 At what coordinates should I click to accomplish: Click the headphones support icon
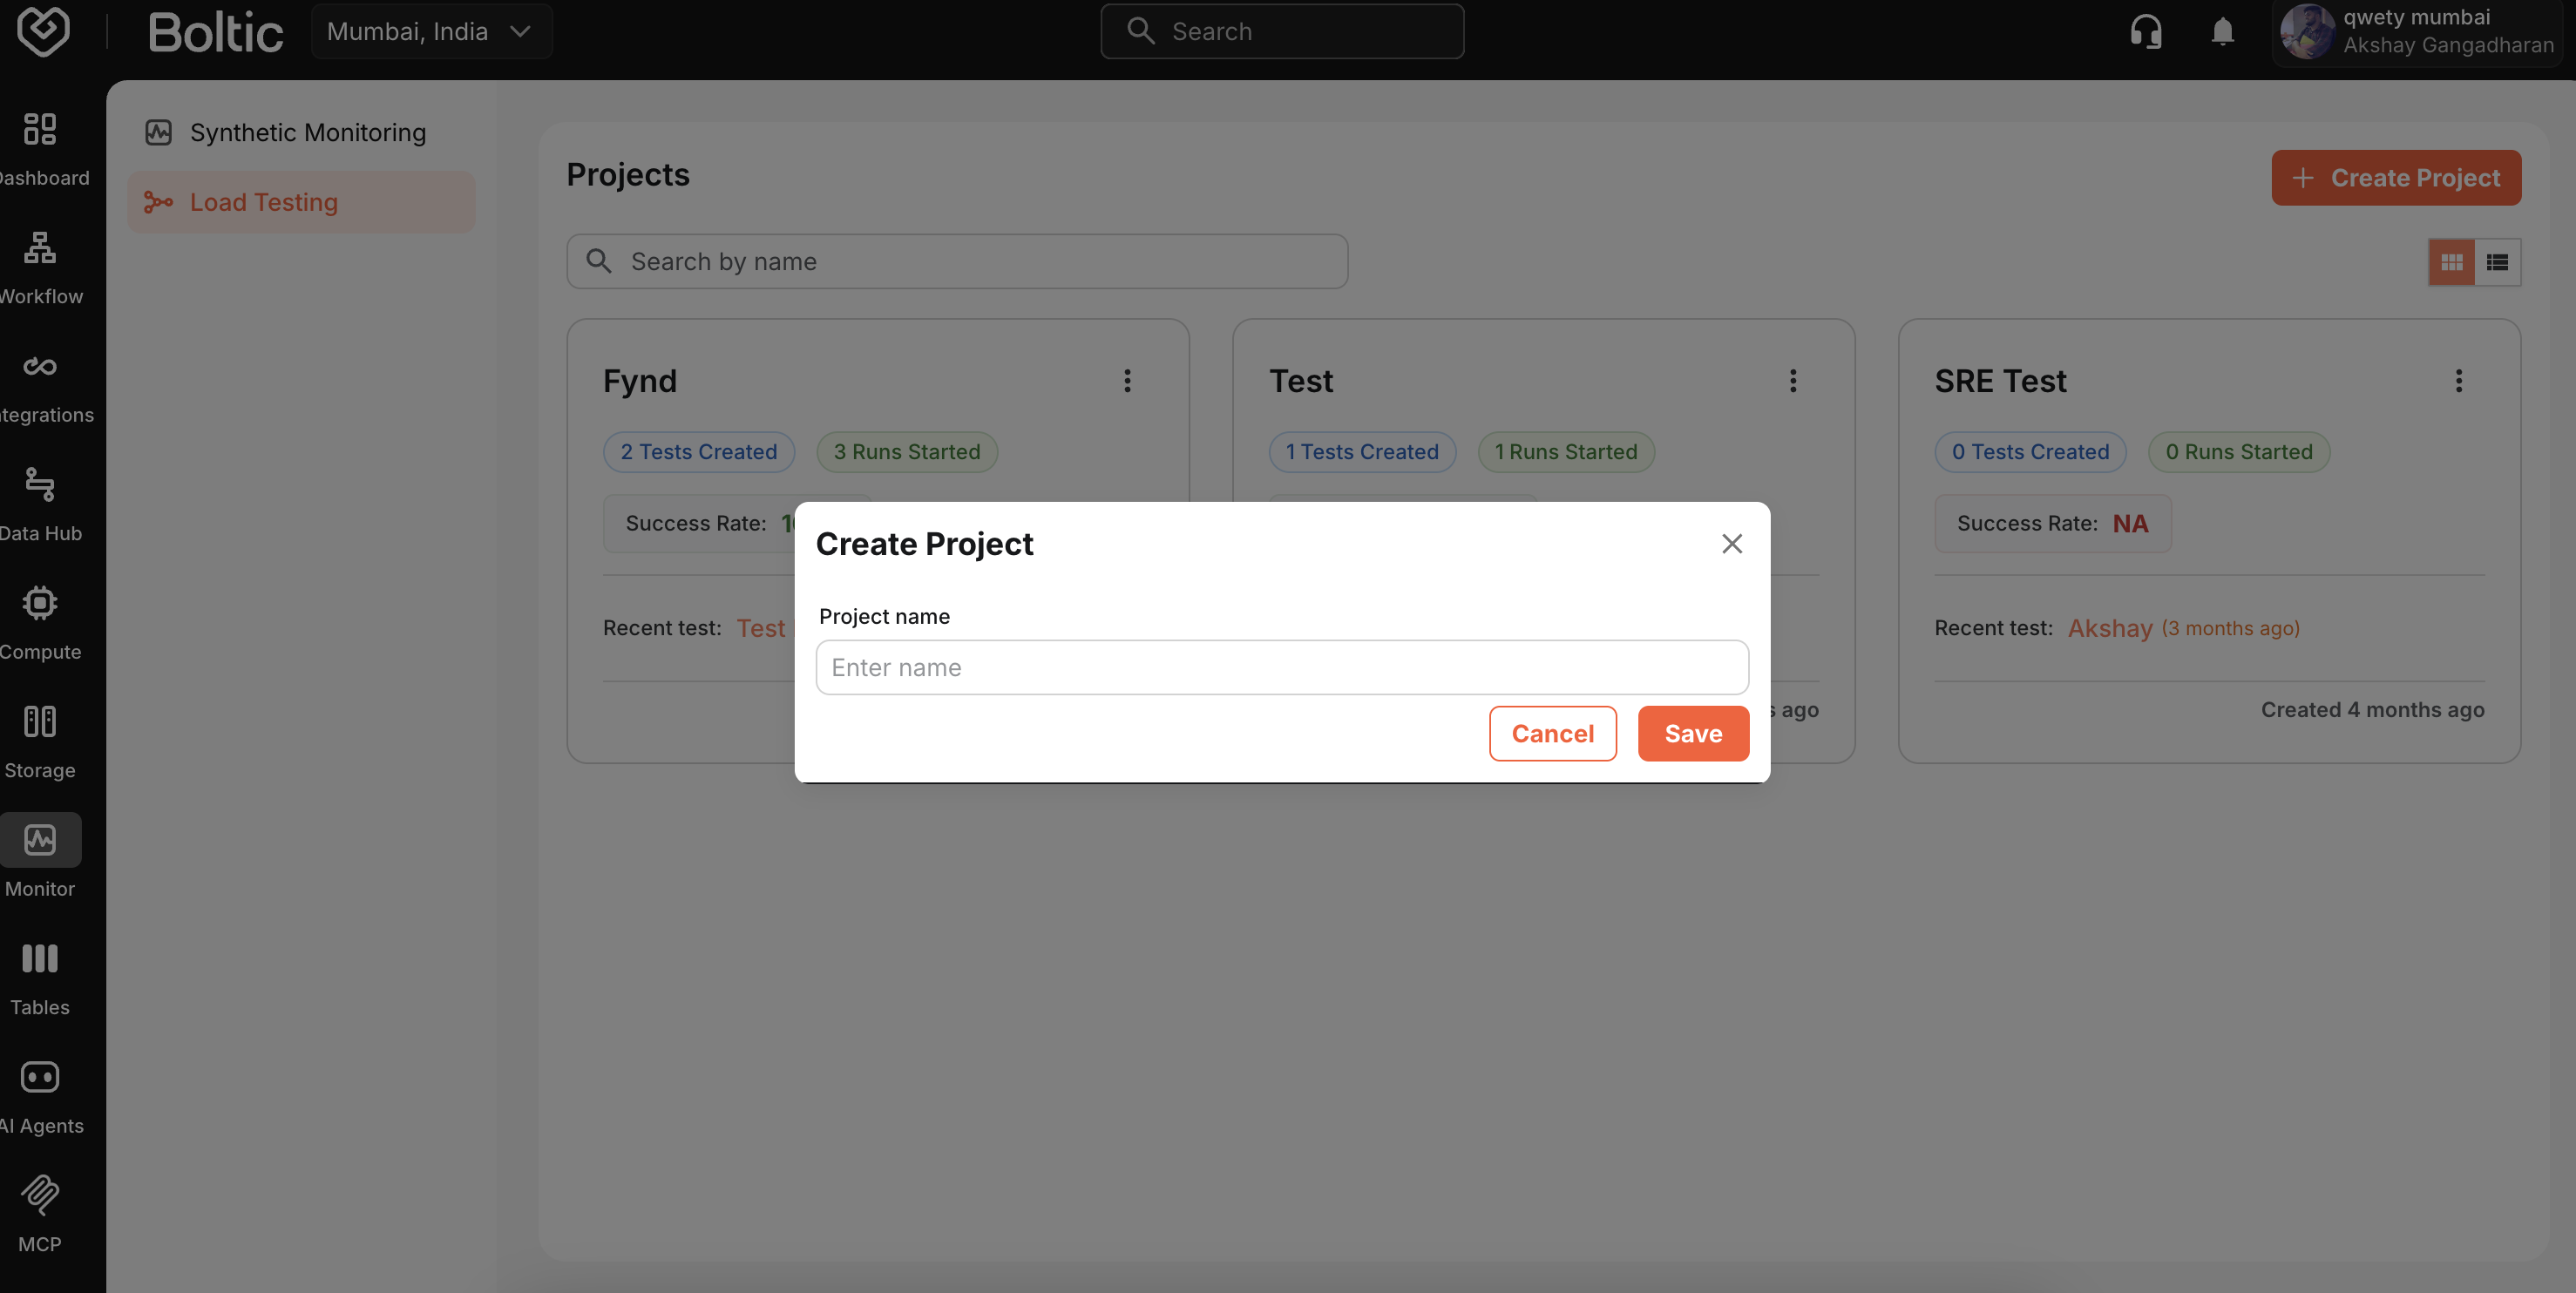point(2145,31)
